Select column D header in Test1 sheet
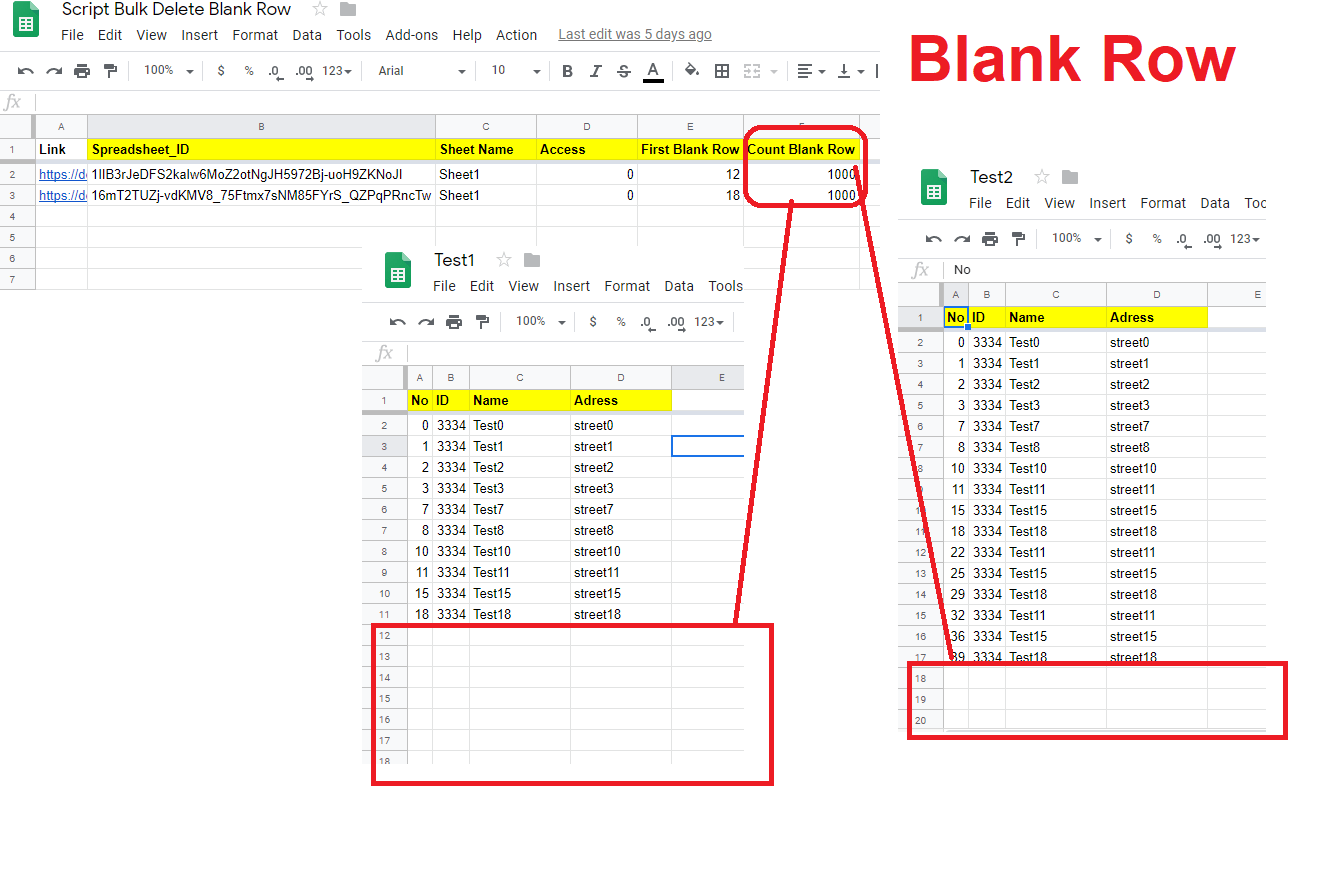The height and width of the screenshot is (894, 1330). (621, 377)
